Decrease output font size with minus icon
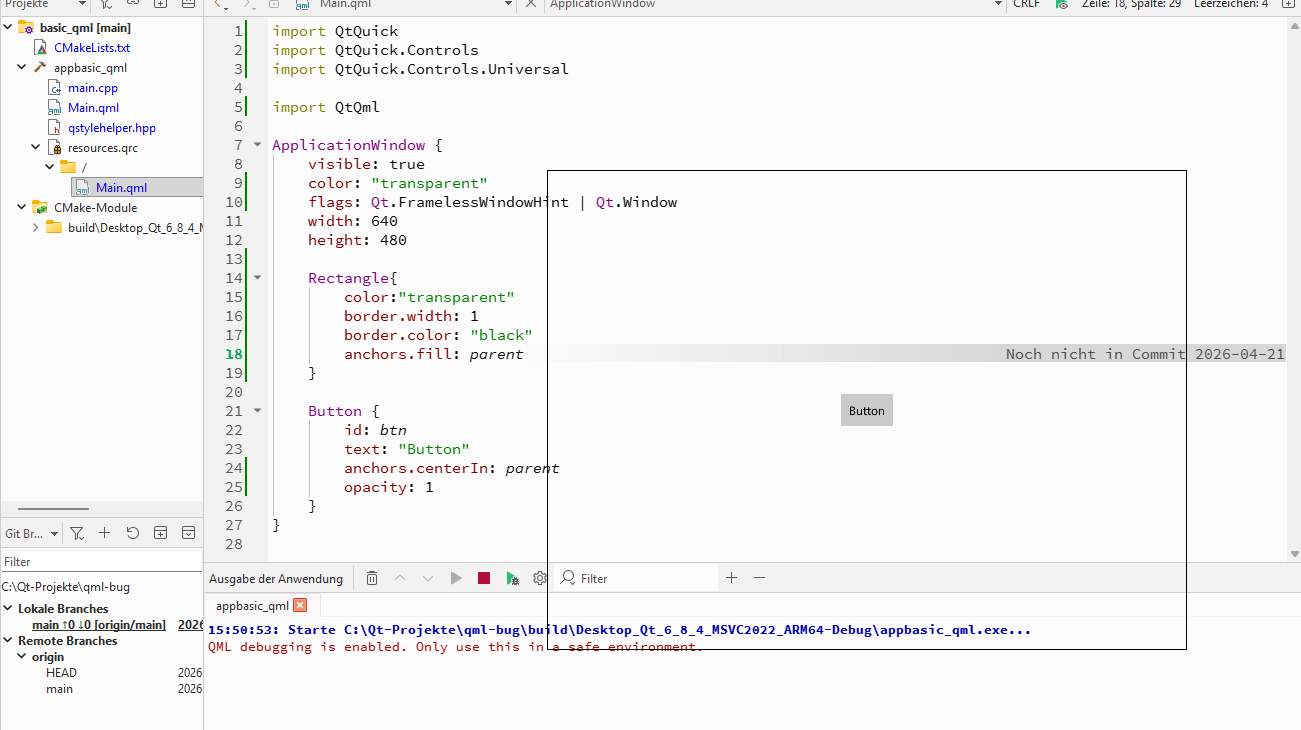 tap(759, 578)
